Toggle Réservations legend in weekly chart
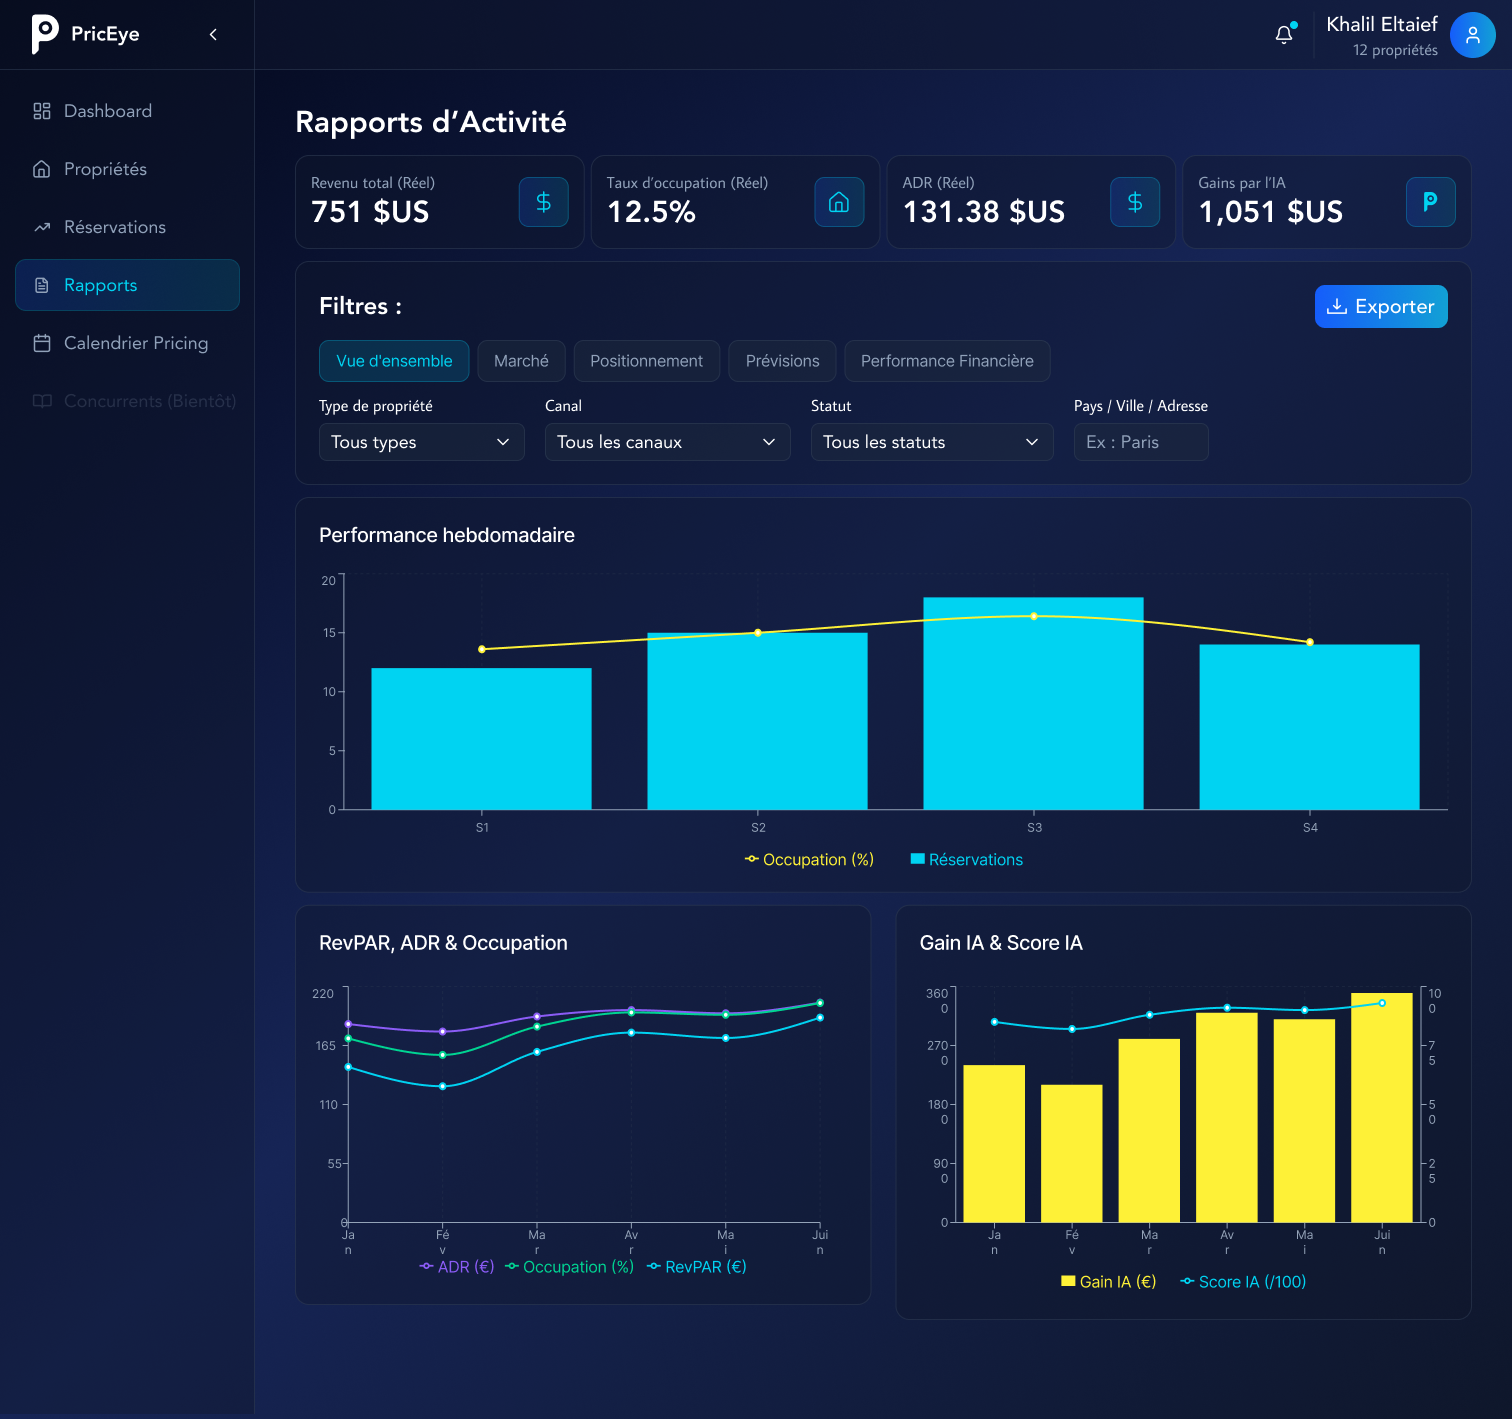Viewport: 1512px width, 1419px height. pos(966,860)
